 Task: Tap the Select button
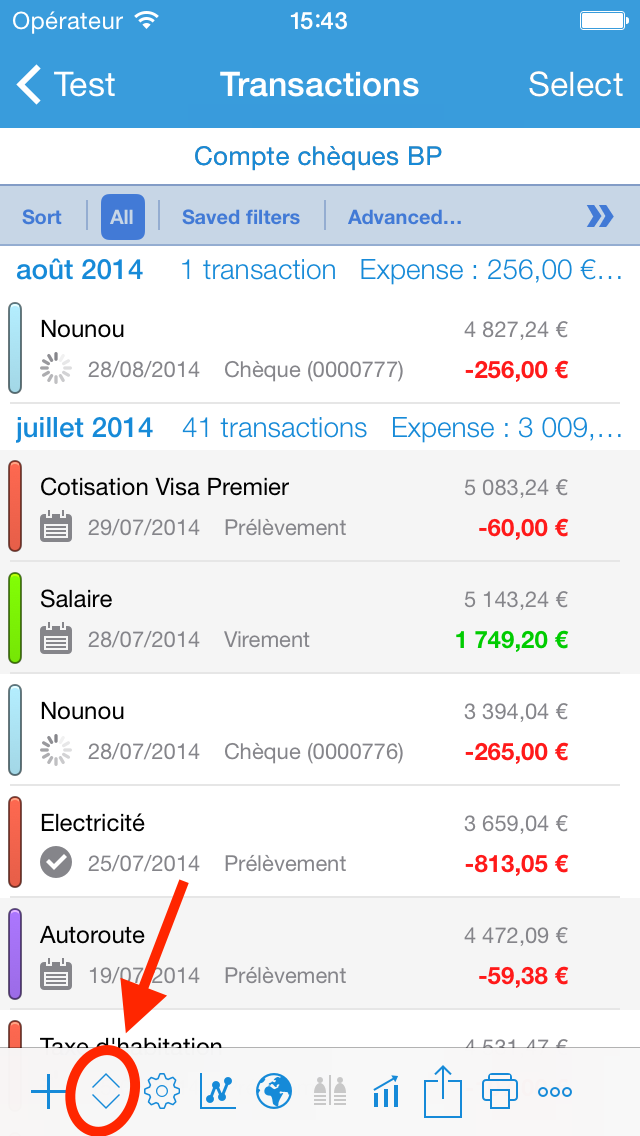pos(576,85)
